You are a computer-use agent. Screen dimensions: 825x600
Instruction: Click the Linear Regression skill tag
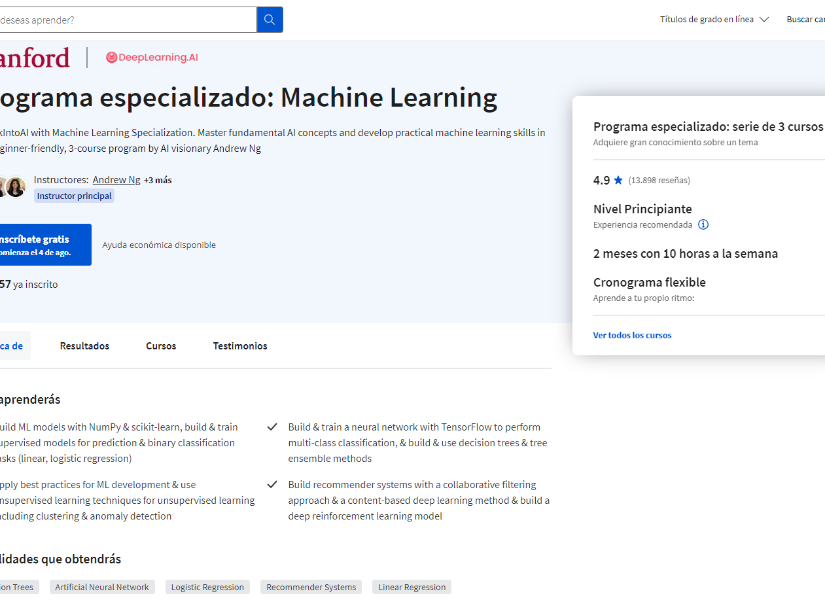(412, 587)
